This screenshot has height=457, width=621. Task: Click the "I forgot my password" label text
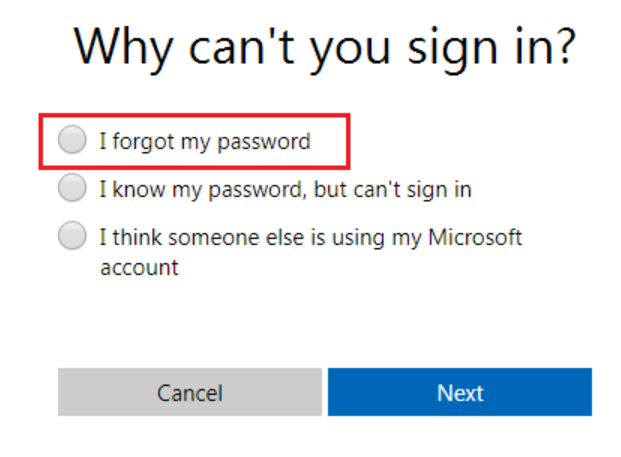tap(204, 142)
